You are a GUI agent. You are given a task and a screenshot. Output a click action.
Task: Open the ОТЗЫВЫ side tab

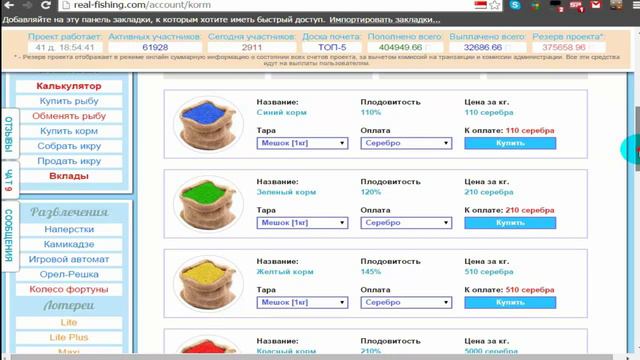[x=9, y=134]
